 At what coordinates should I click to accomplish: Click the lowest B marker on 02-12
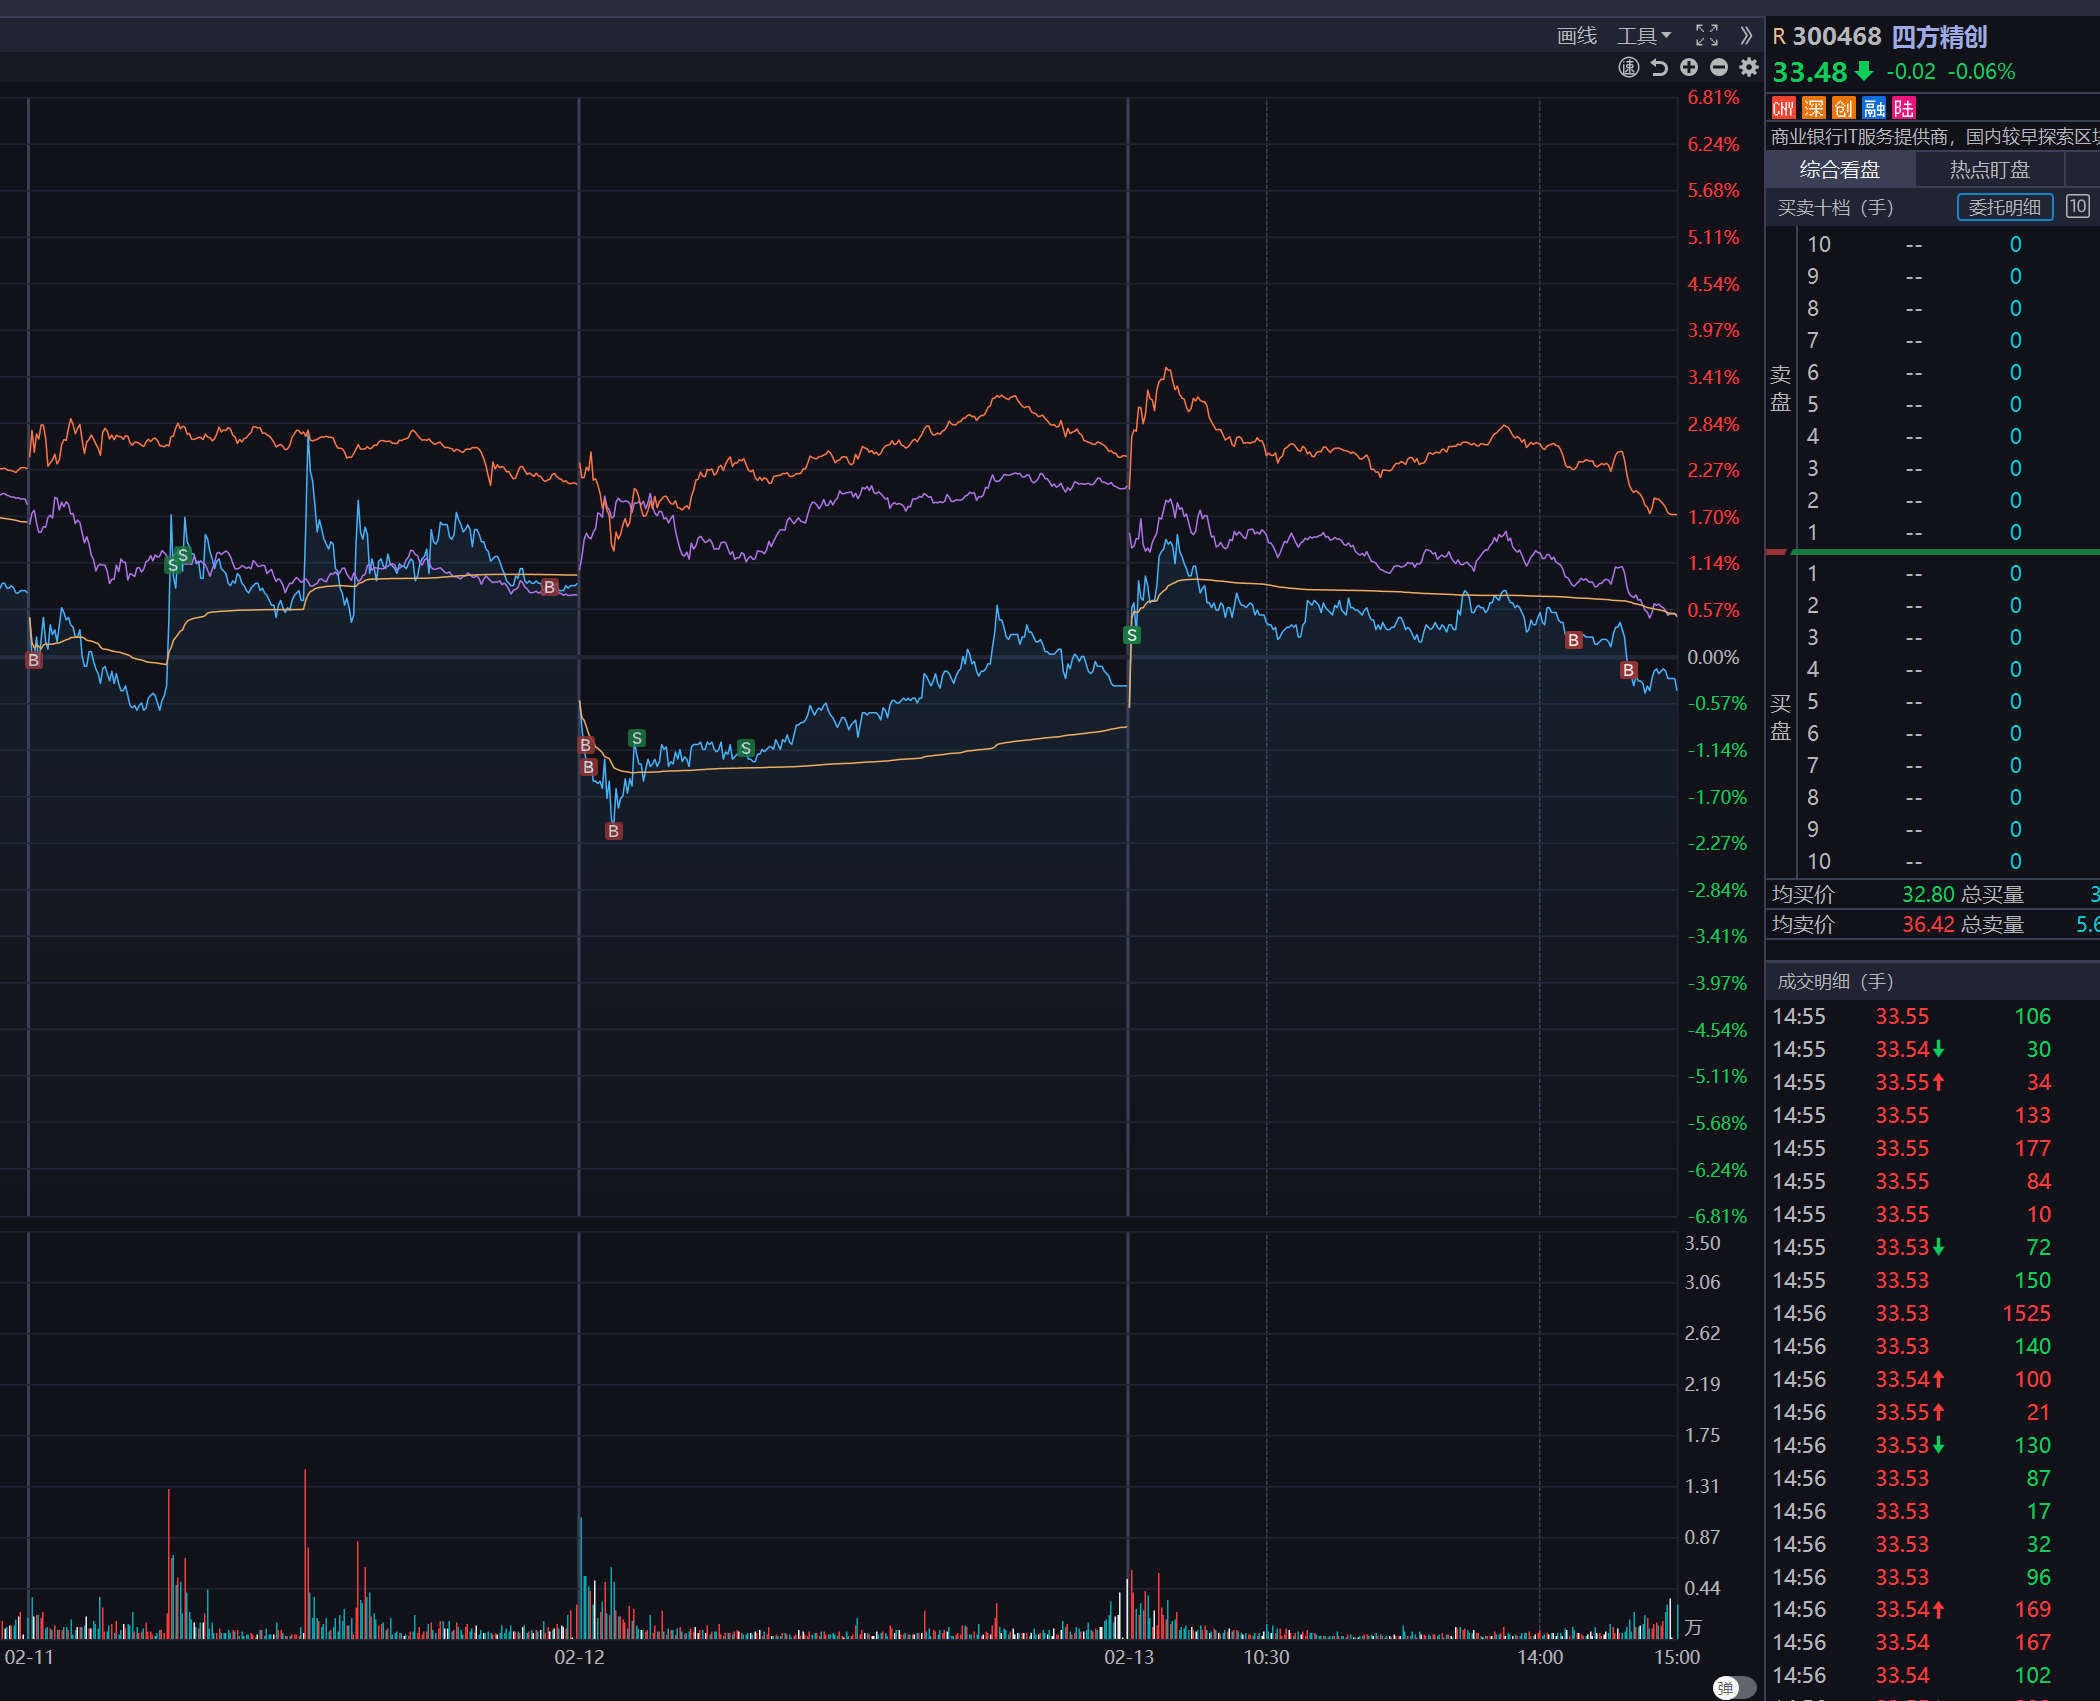tap(614, 831)
